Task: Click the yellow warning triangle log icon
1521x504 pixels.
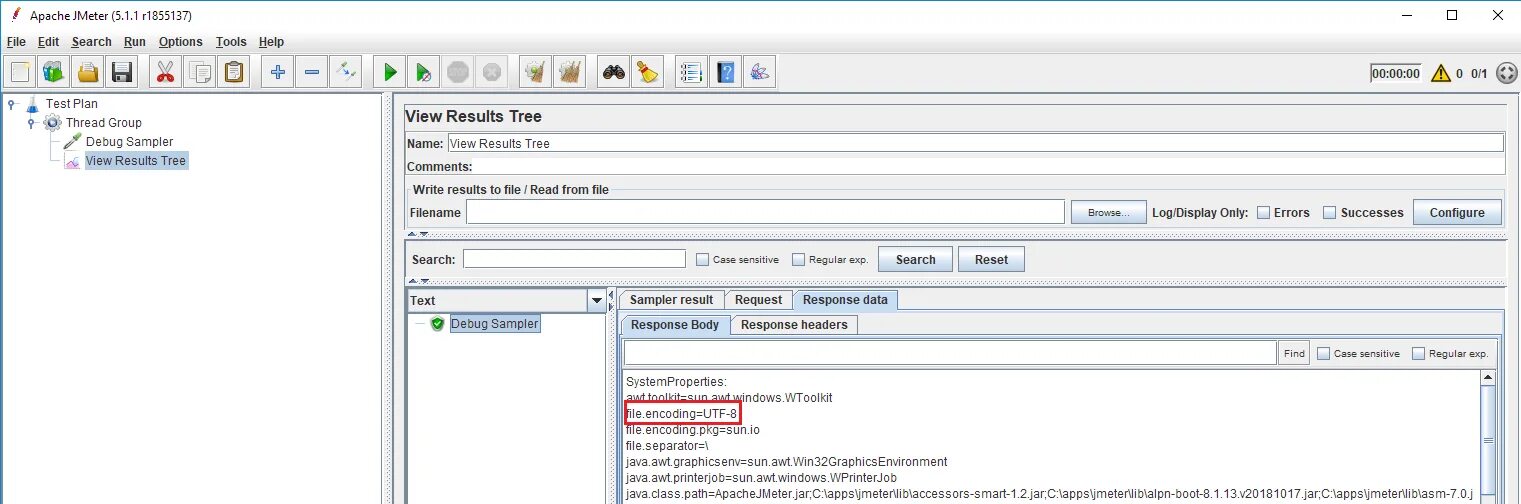Action: pyautogui.click(x=1440, y=73)
